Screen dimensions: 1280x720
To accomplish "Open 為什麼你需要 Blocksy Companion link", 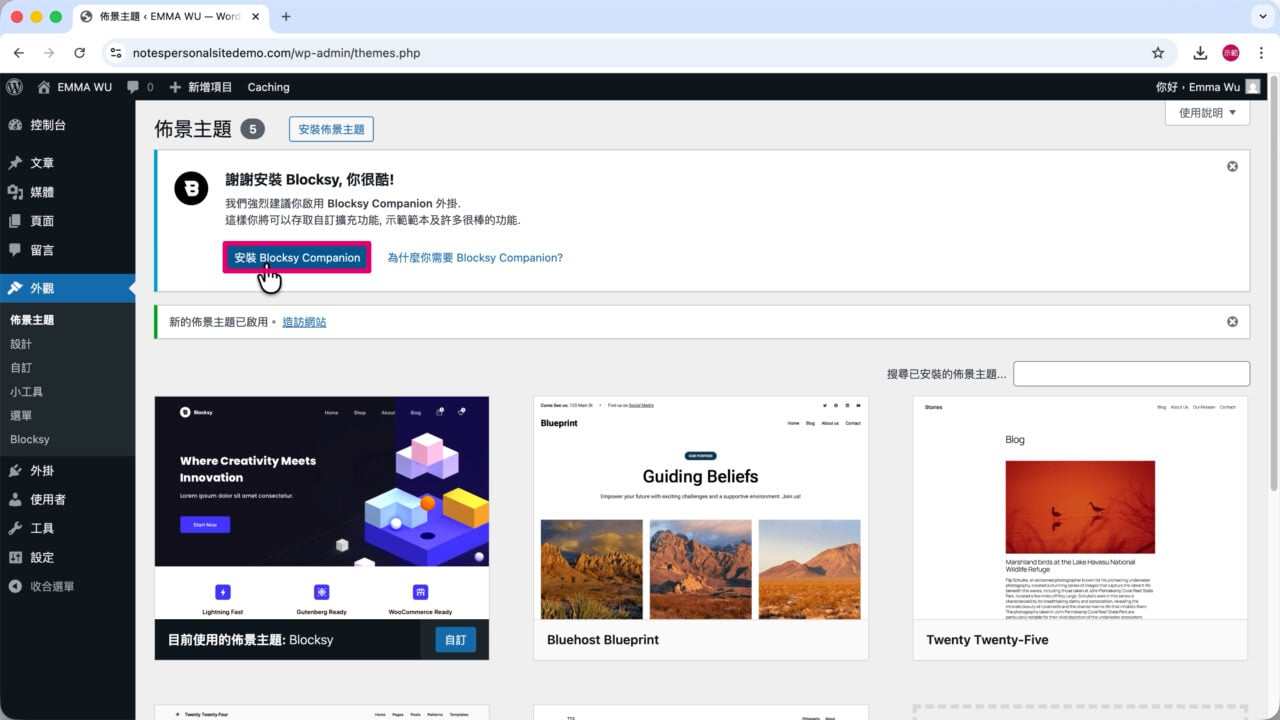I will [x=475, y=257].
